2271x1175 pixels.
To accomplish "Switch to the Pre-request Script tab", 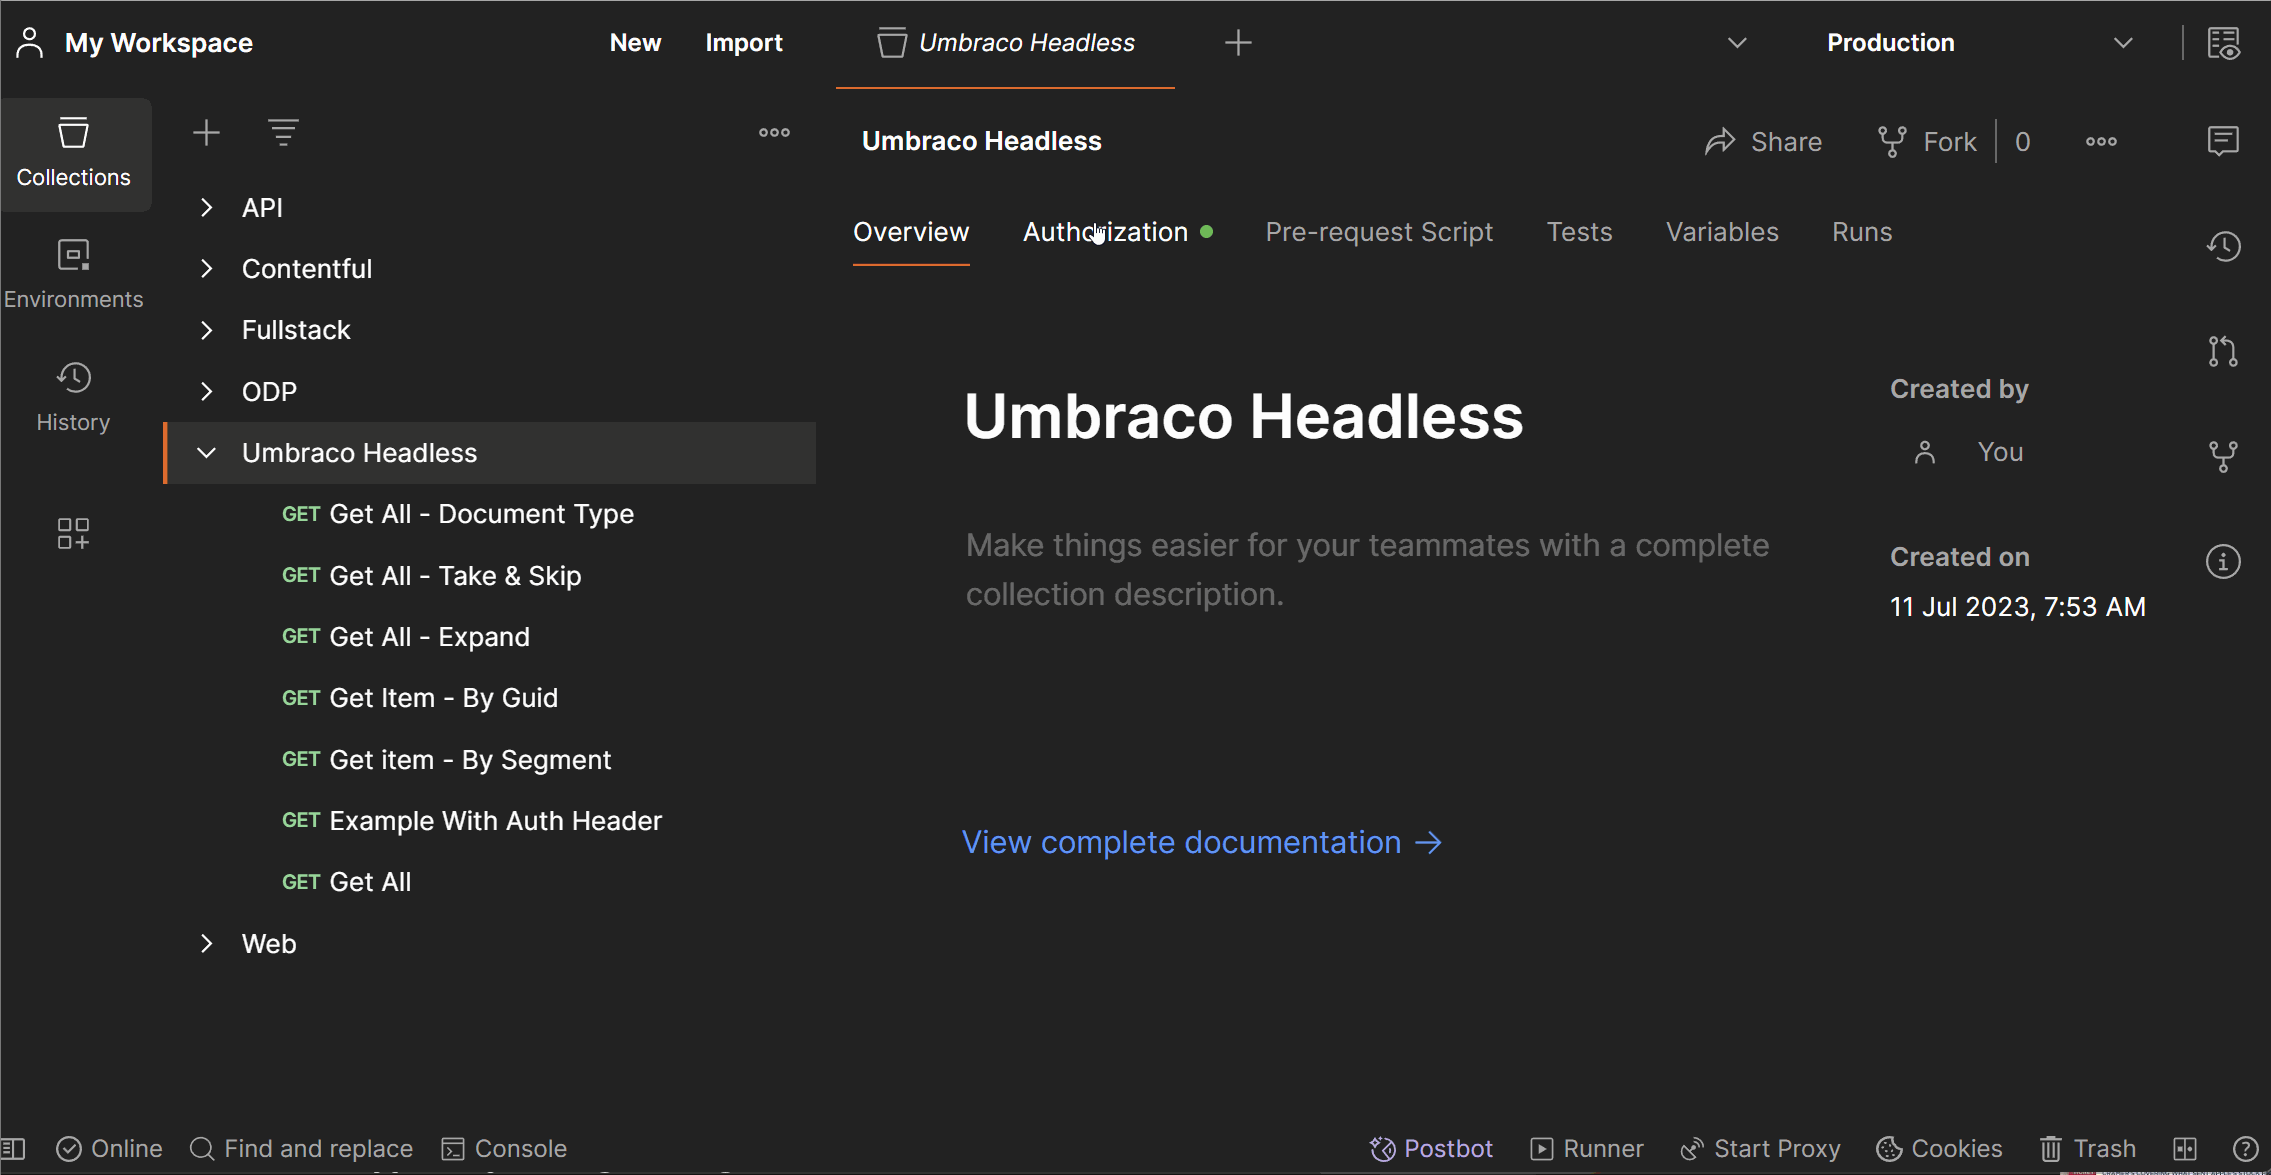I will tap(1379, 232).
